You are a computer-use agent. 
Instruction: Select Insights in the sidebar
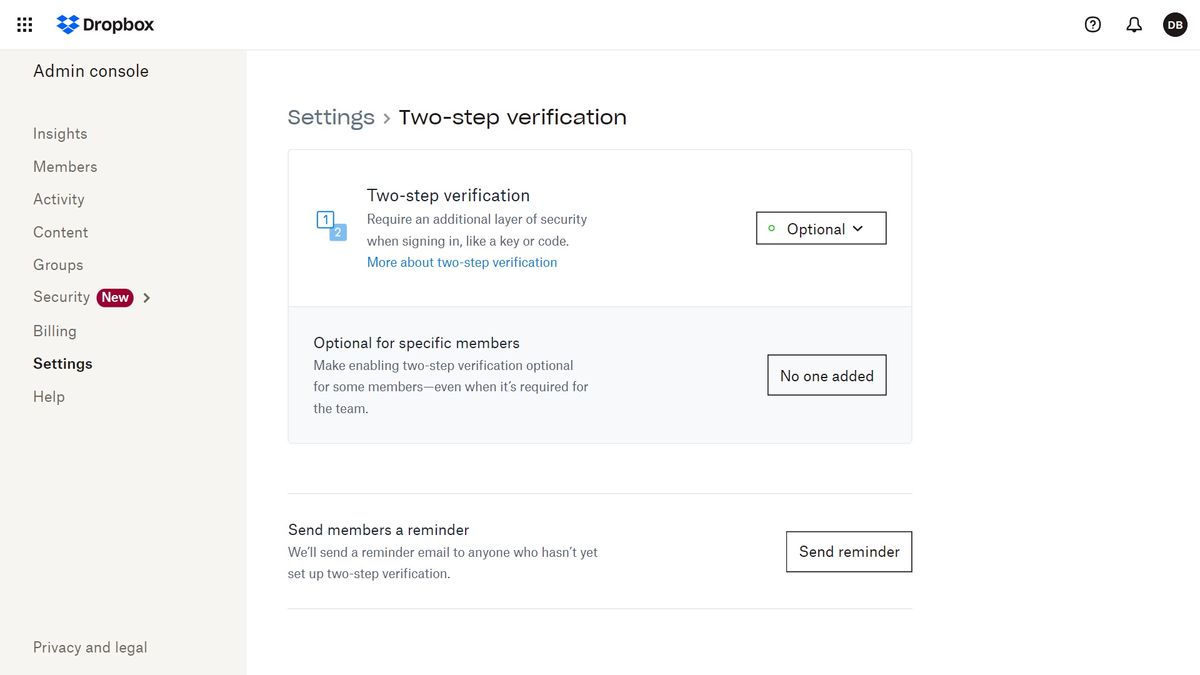(x=59, y=133)
